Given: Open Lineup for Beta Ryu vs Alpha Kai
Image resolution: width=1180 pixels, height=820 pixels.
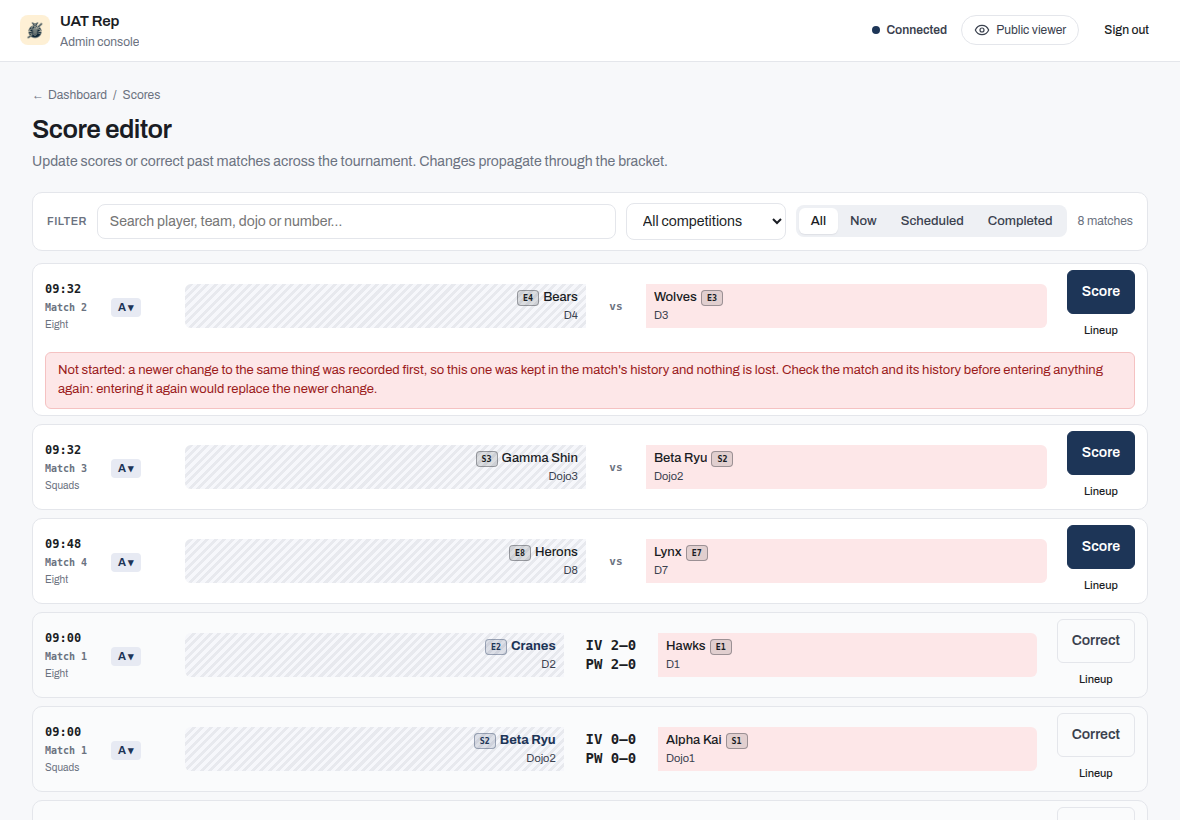Looking at the screenshot, I should point(1095,773).
